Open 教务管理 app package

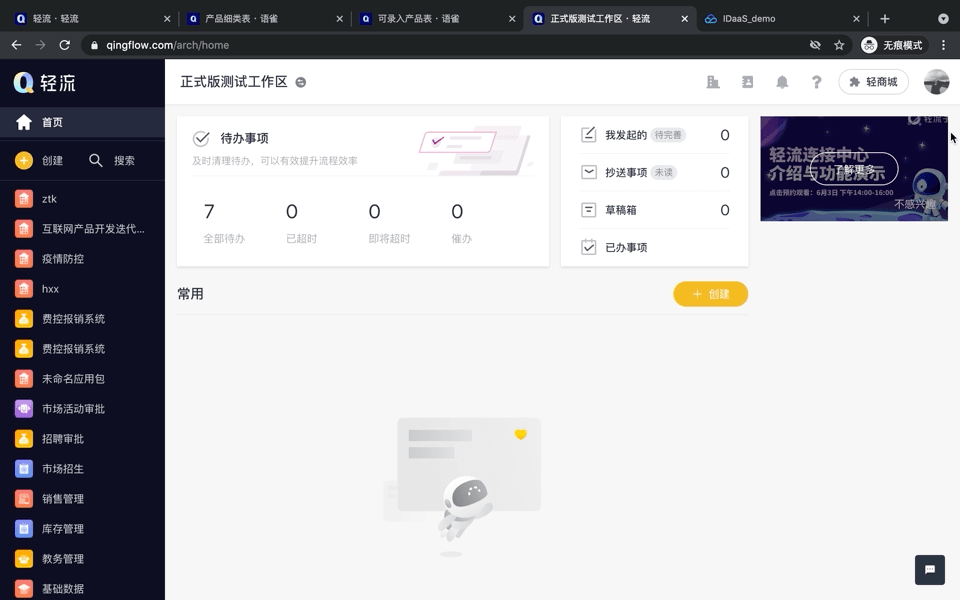coord(82,558)
